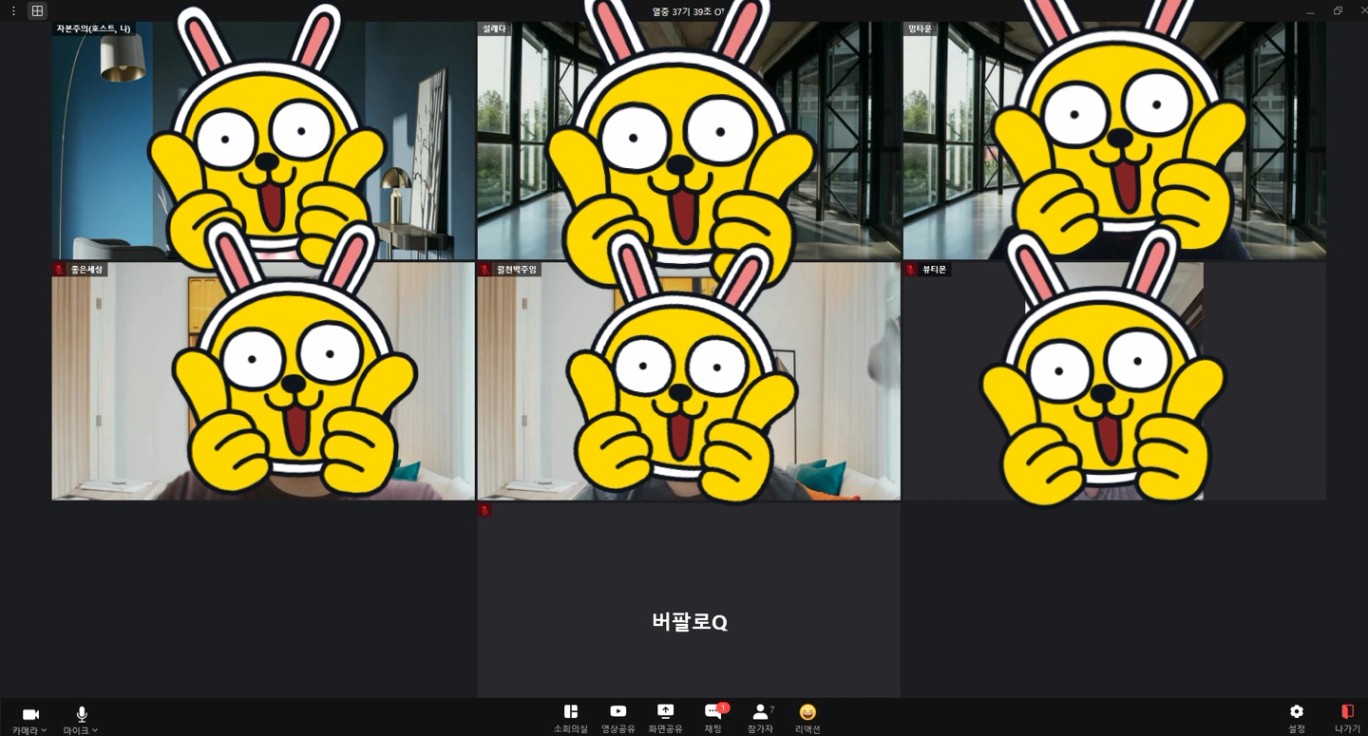
Task: Open the 소회의실 breakout rooms icon
Action: click(x=571, y=712)
